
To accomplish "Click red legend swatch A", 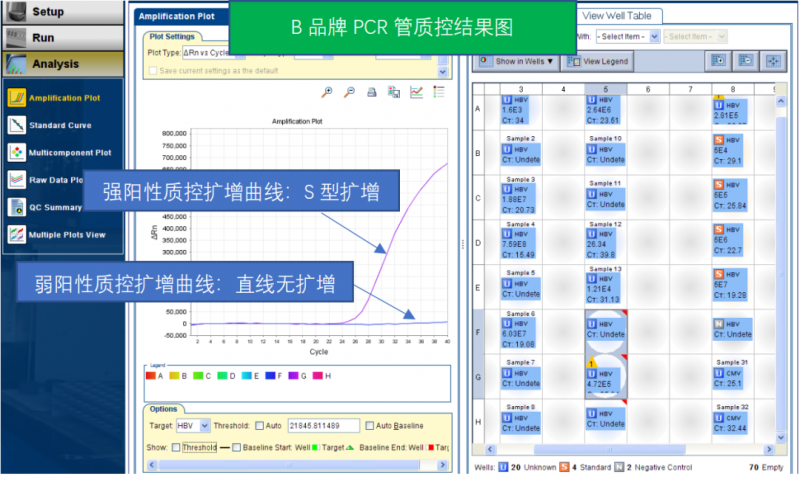I will (x=151, y=376).
